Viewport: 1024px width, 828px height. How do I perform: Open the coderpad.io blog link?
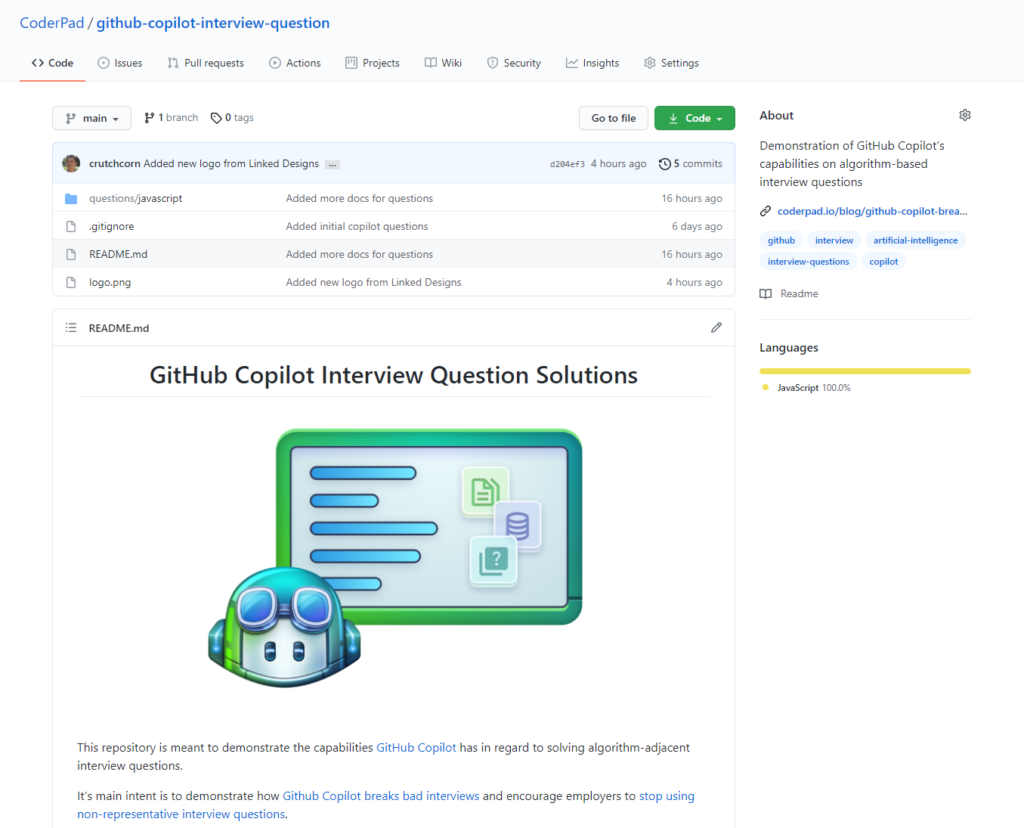click(871, 211)
